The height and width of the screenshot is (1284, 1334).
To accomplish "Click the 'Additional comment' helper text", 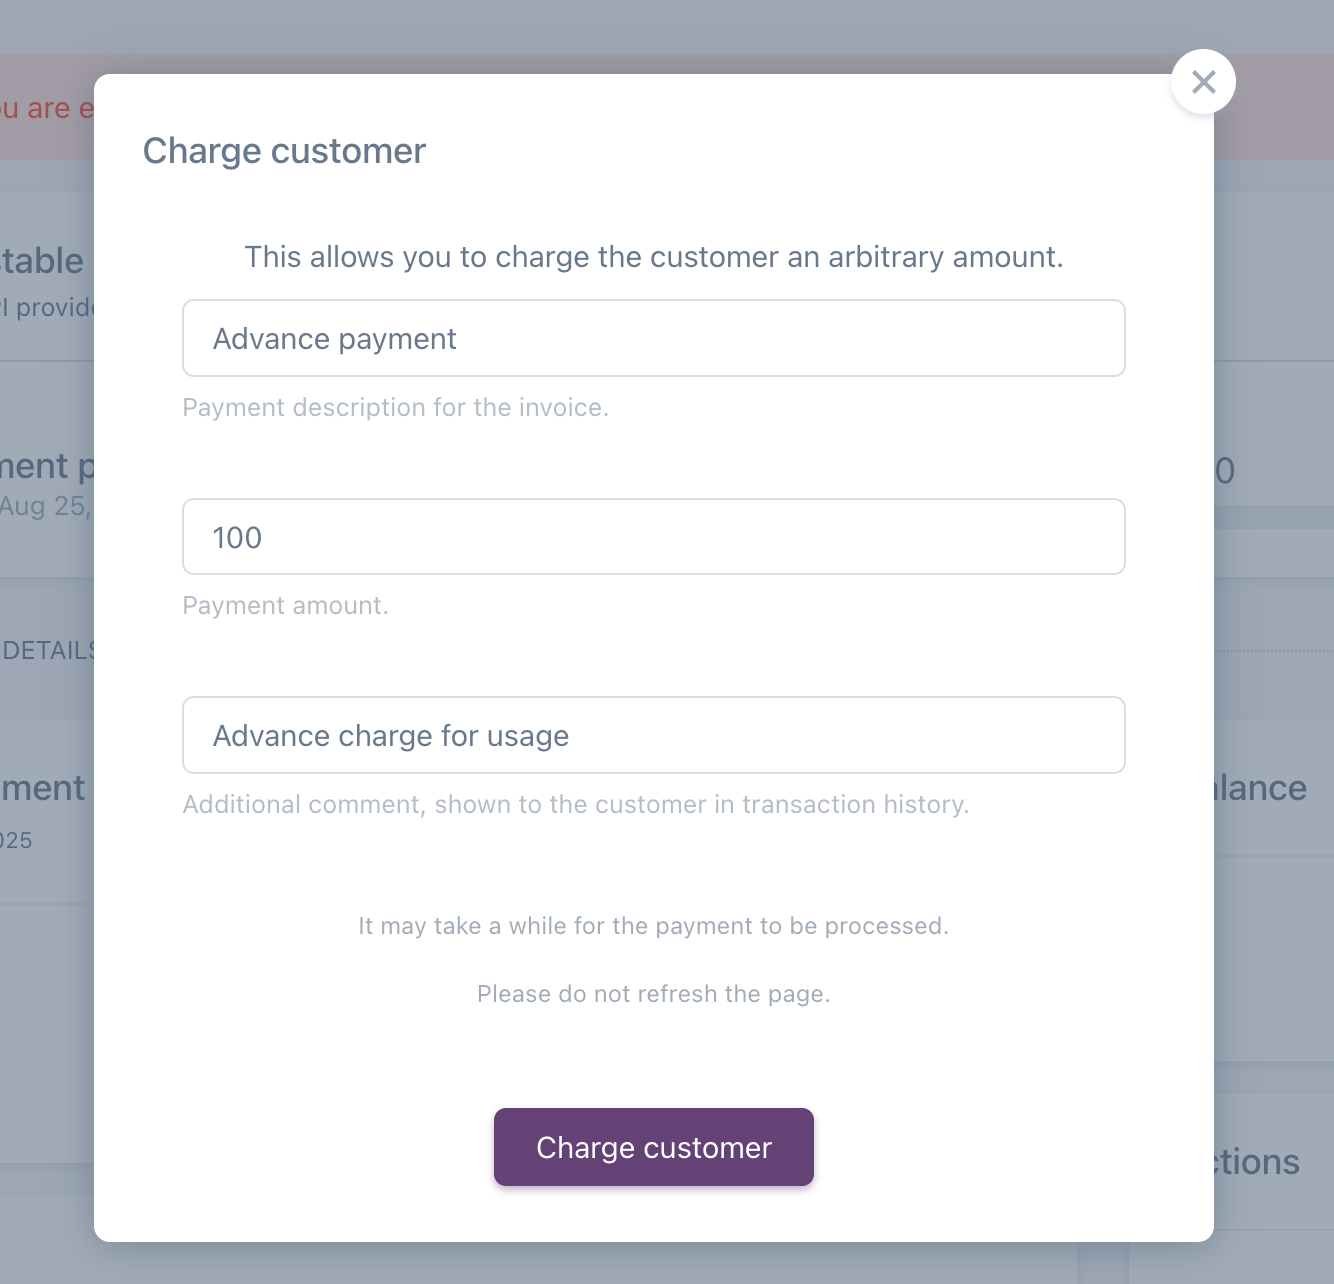I will 575,805.
